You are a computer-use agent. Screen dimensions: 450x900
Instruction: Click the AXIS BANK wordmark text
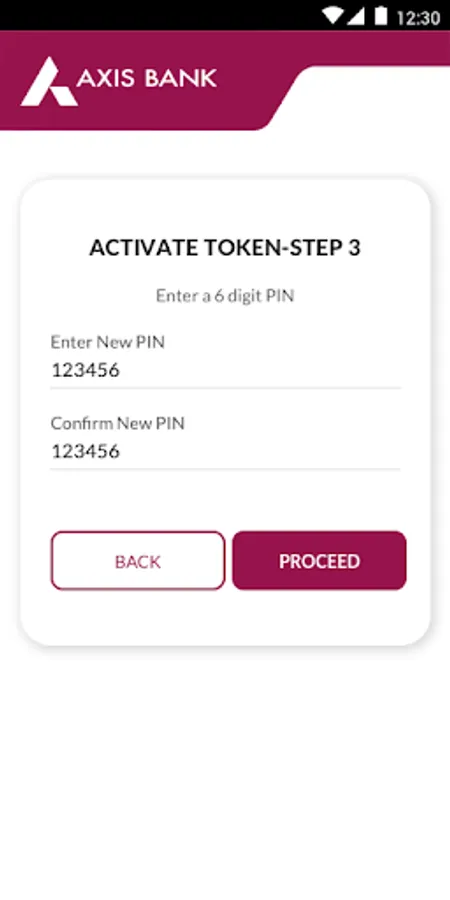[x=147, y=78]
